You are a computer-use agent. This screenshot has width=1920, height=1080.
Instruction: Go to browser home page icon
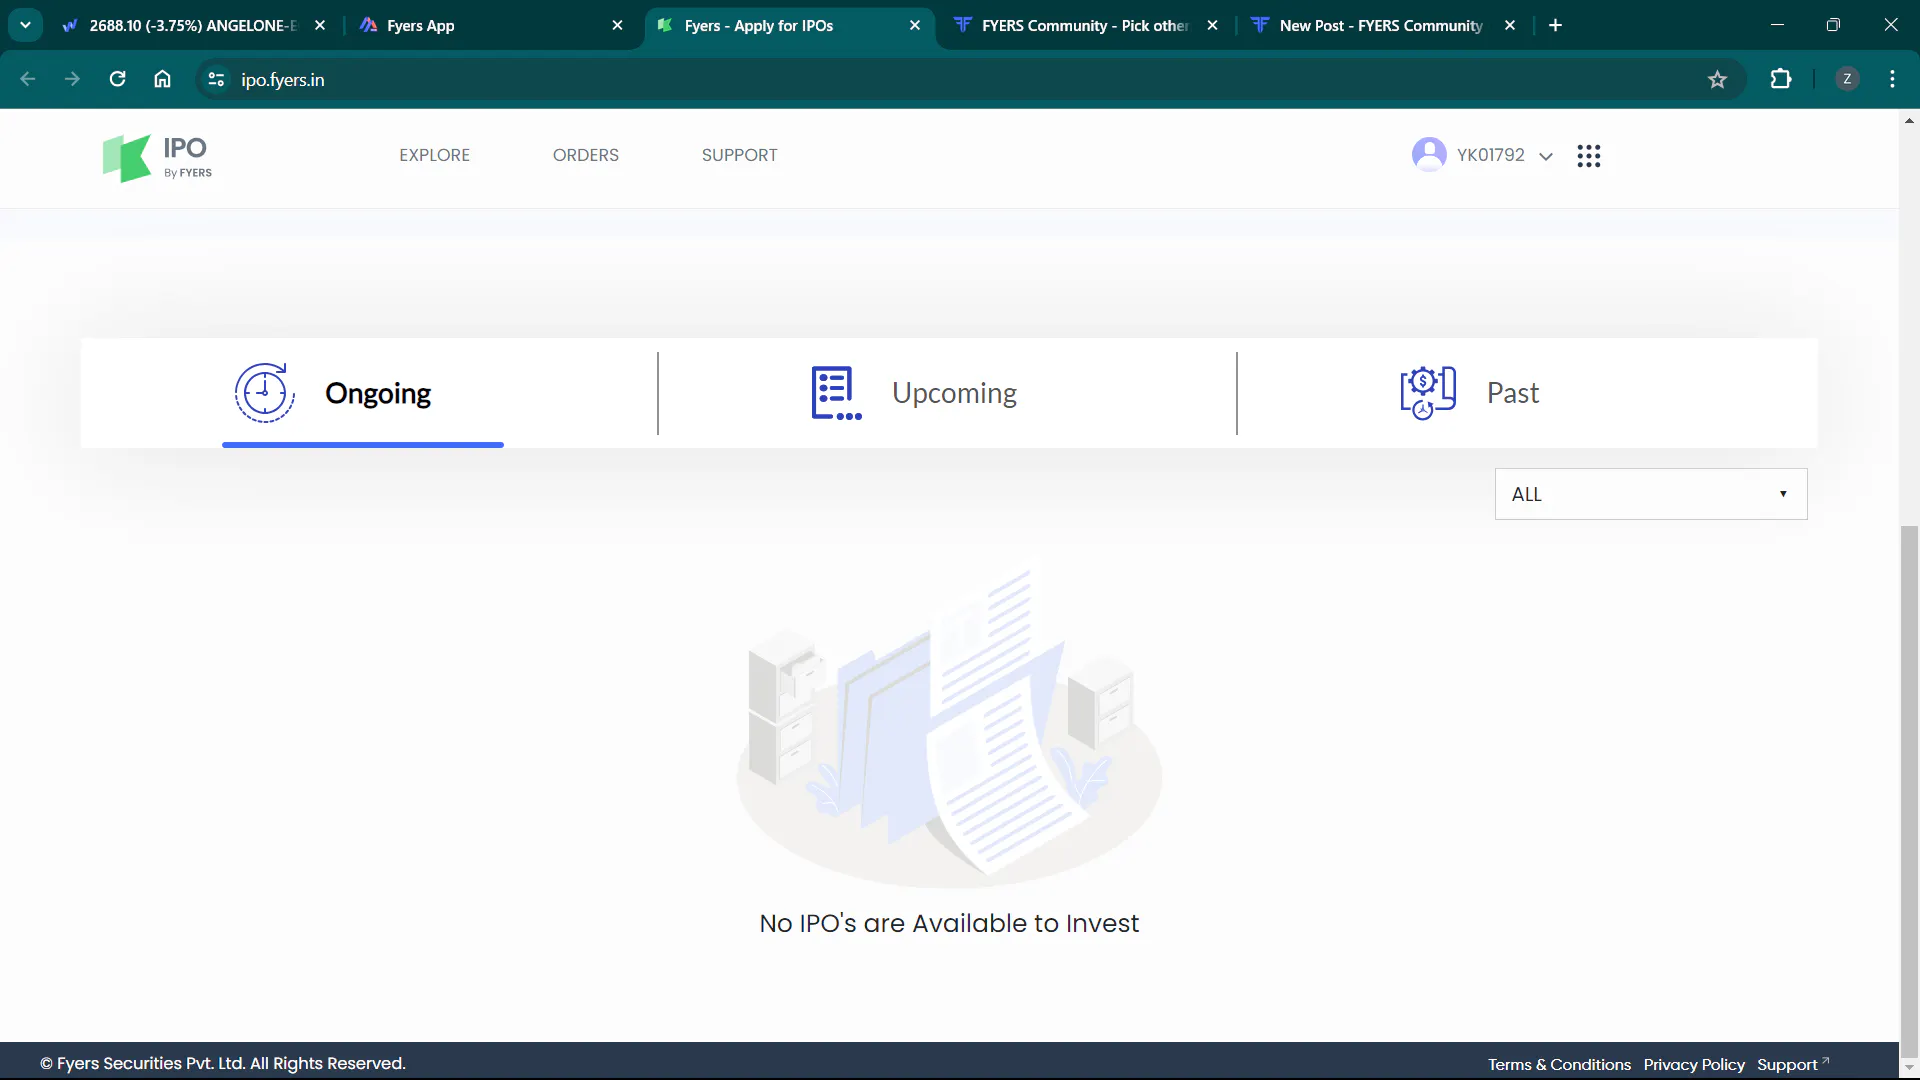(162, 79)
